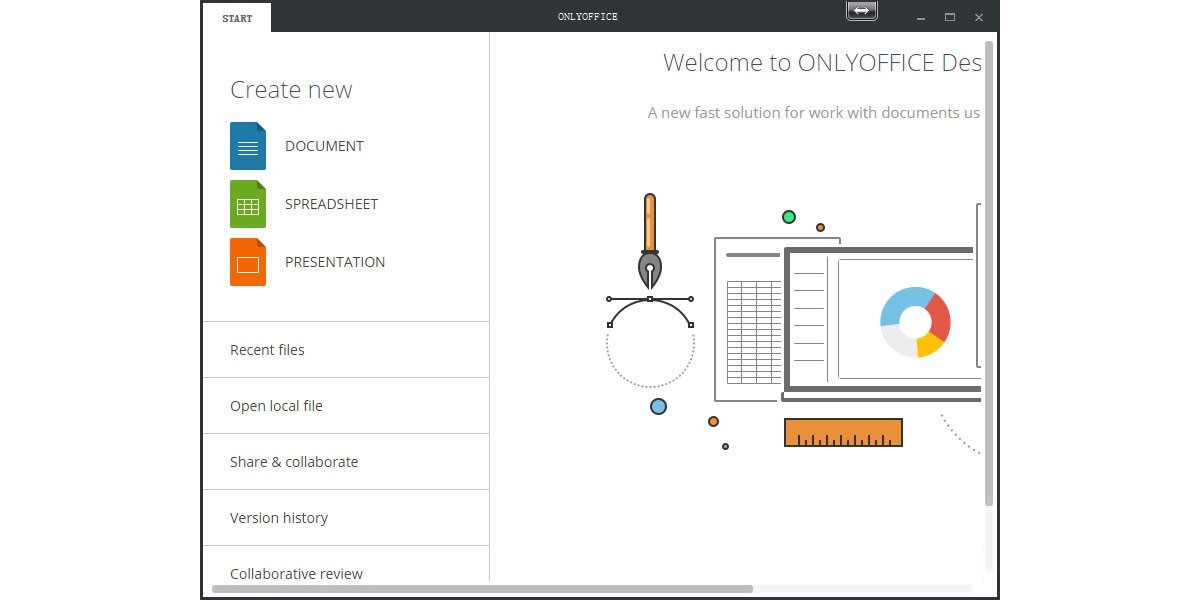Open the Share & collaborate panel
Image resolution: width=1200 pixels, height=600 pixels.
294,461
